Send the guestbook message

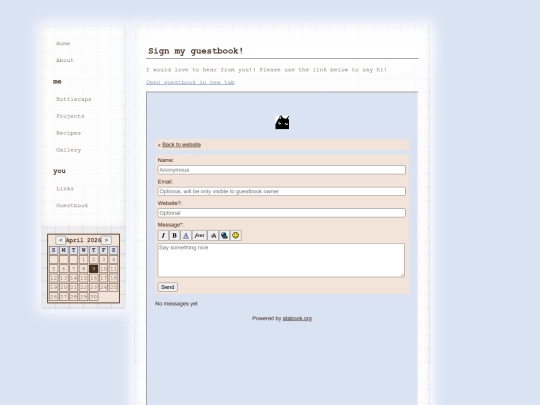pyautogui.click(x=168, y=287)
